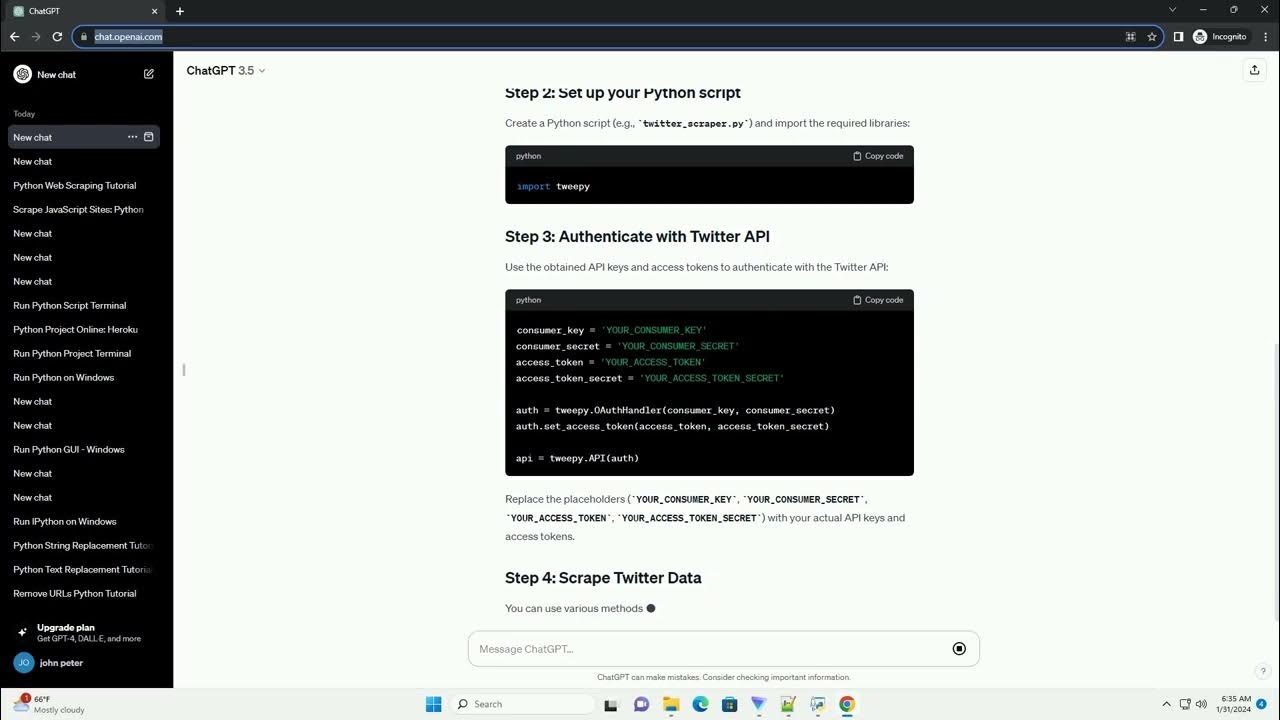Open File Explorer from the taskbar
The width and height of the screenshot is (1280, 720).
pos(671,704)
